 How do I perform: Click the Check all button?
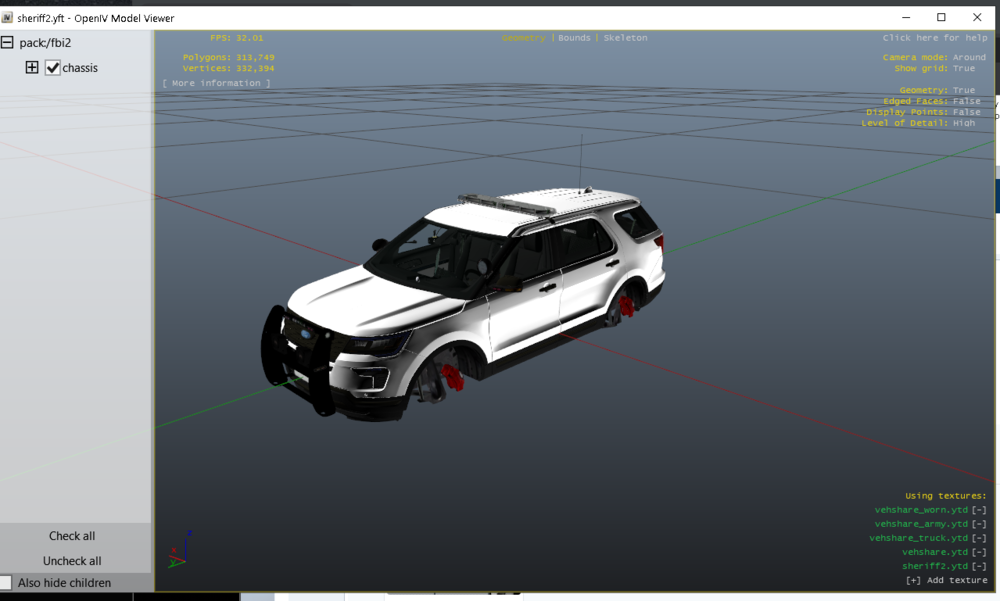pyautogui.click(x=72, y=536)
